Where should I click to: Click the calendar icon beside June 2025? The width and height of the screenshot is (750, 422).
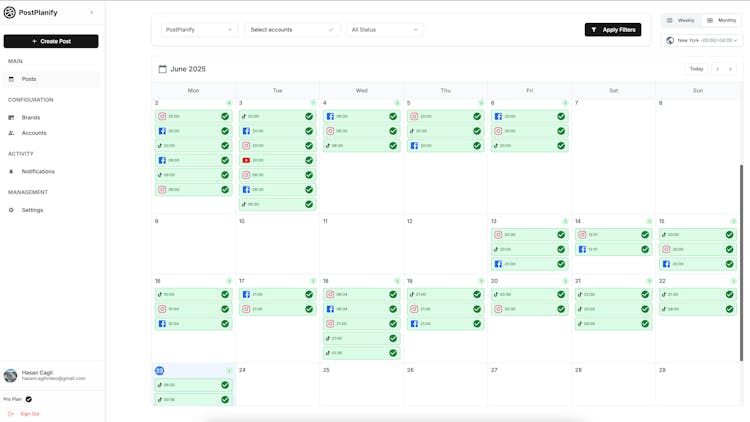(x=163, y=69)
